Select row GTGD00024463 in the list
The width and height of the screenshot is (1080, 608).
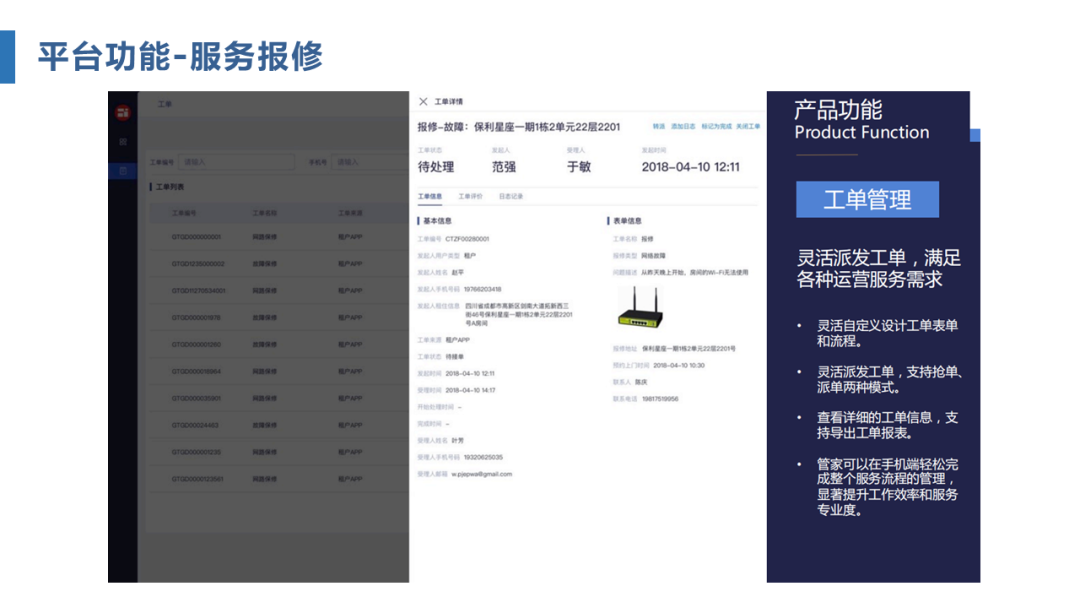coord(279,425)
